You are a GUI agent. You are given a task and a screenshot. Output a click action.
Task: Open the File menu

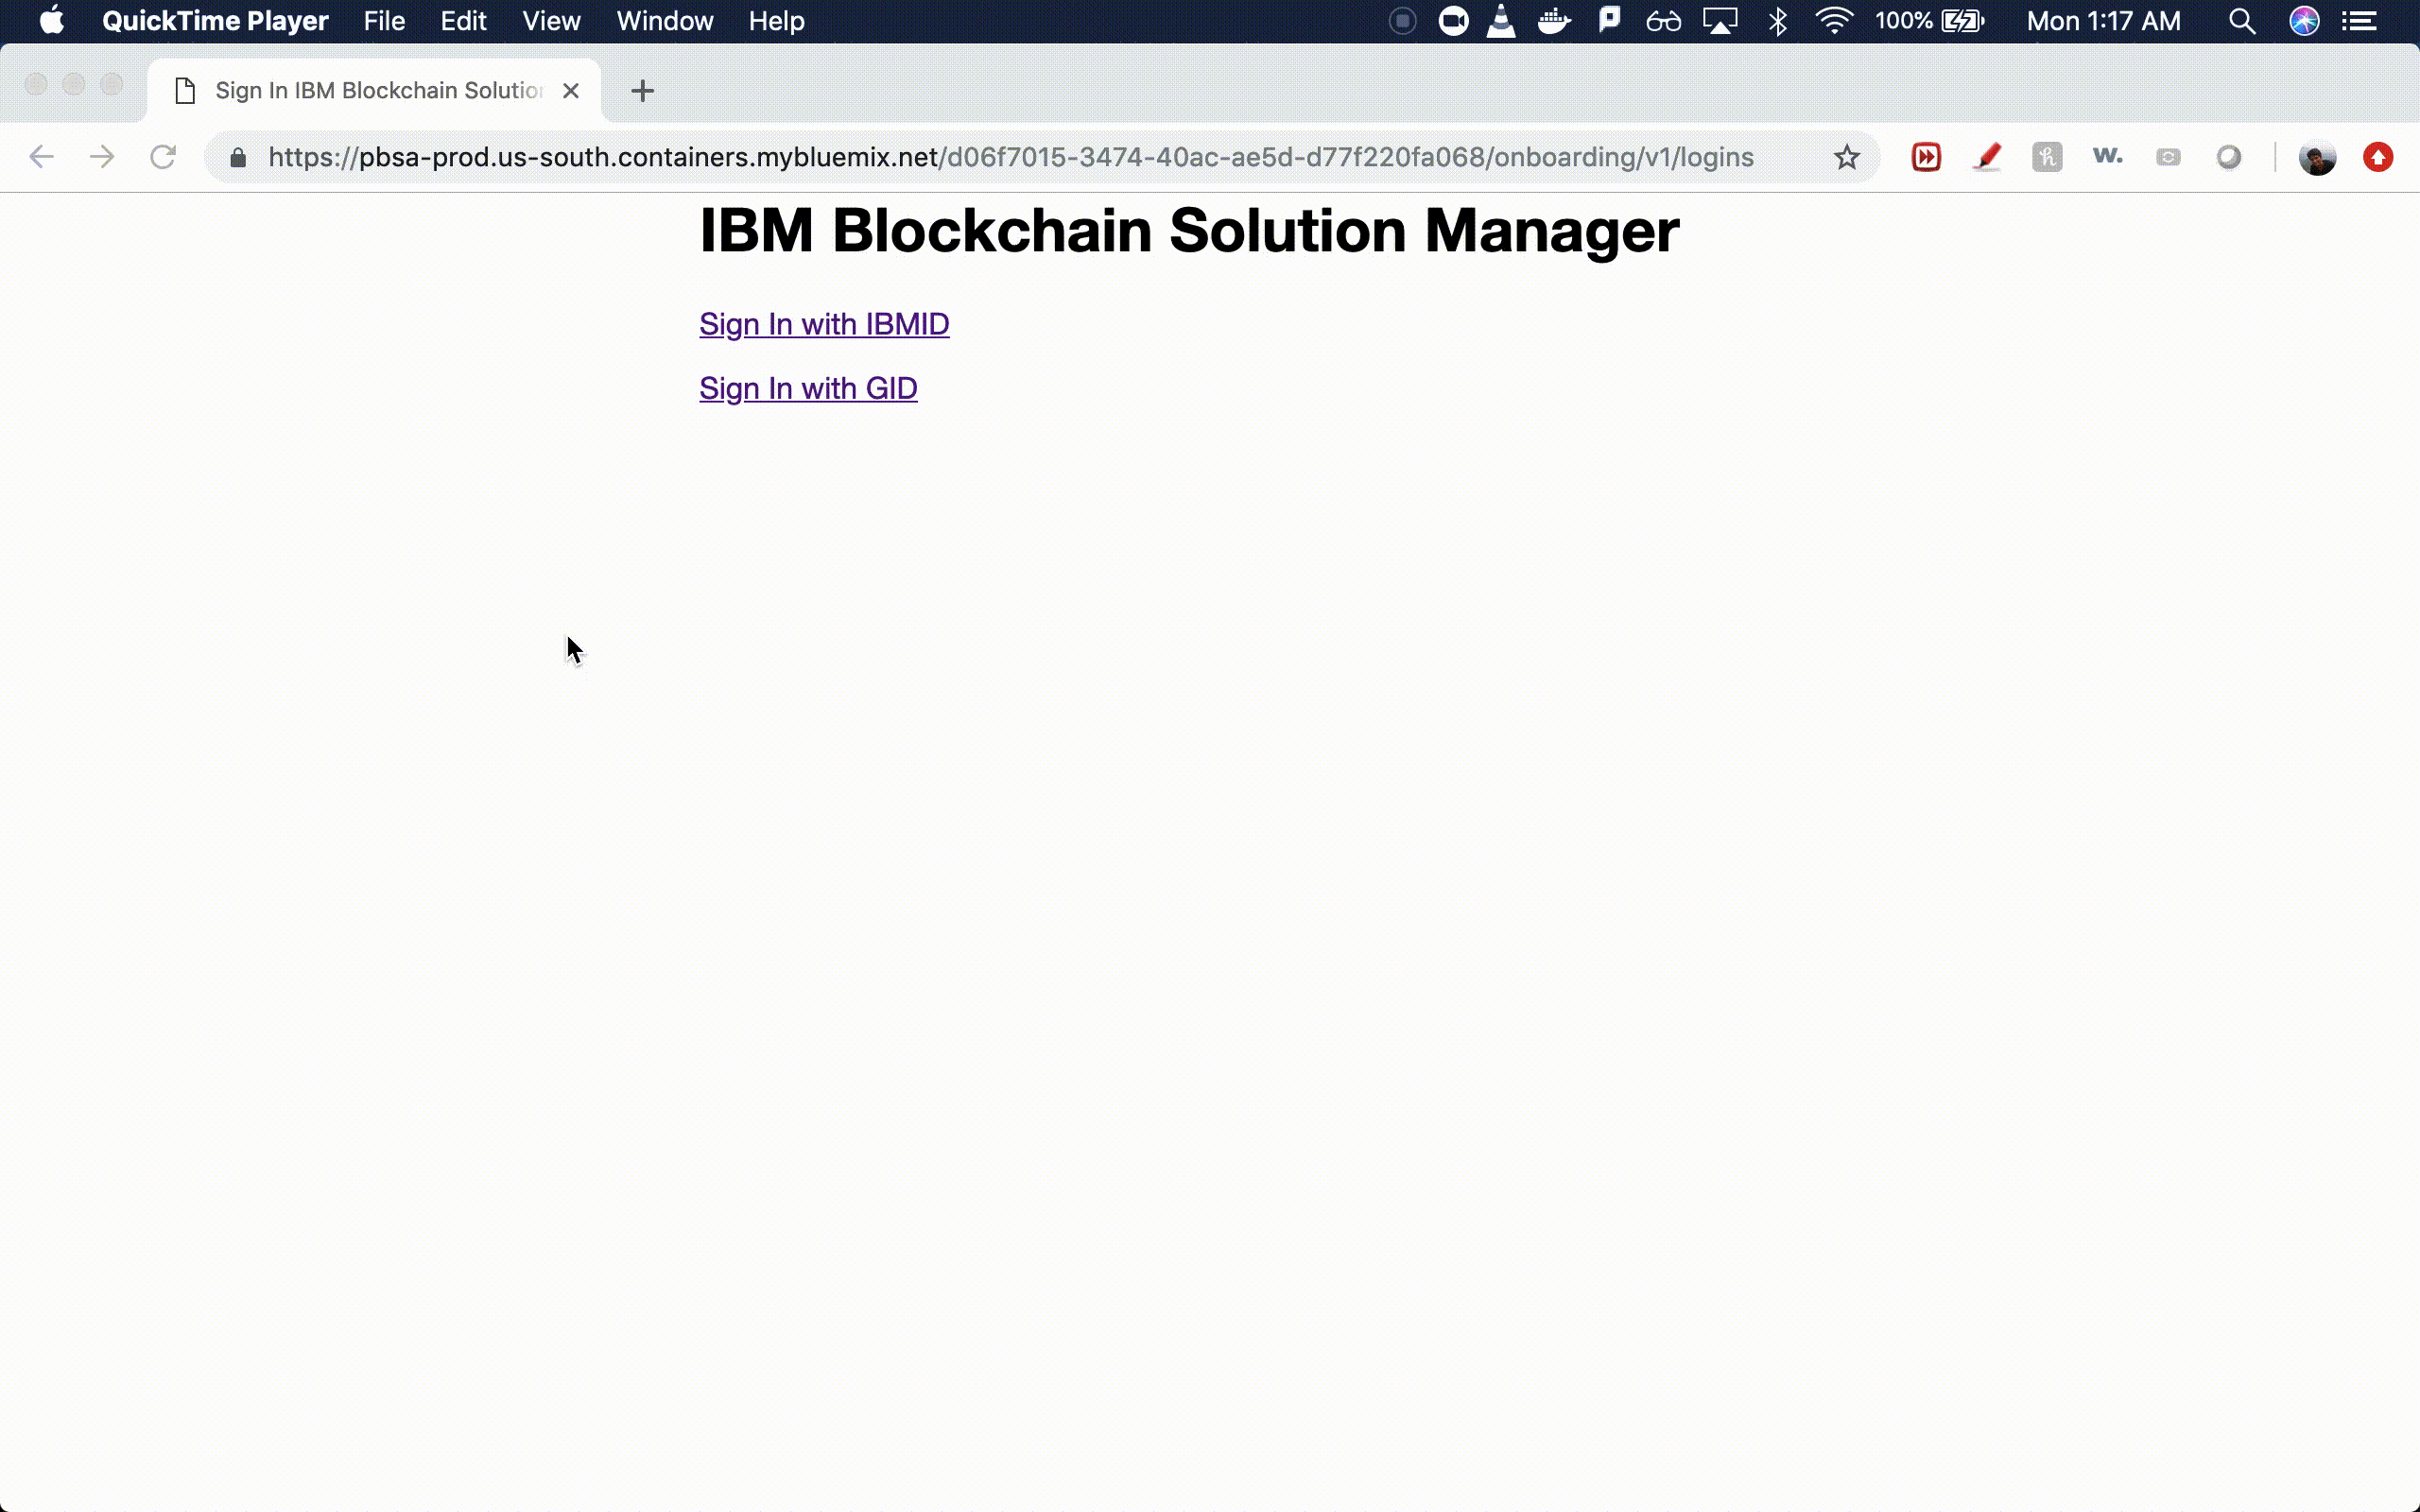[384, 21]
